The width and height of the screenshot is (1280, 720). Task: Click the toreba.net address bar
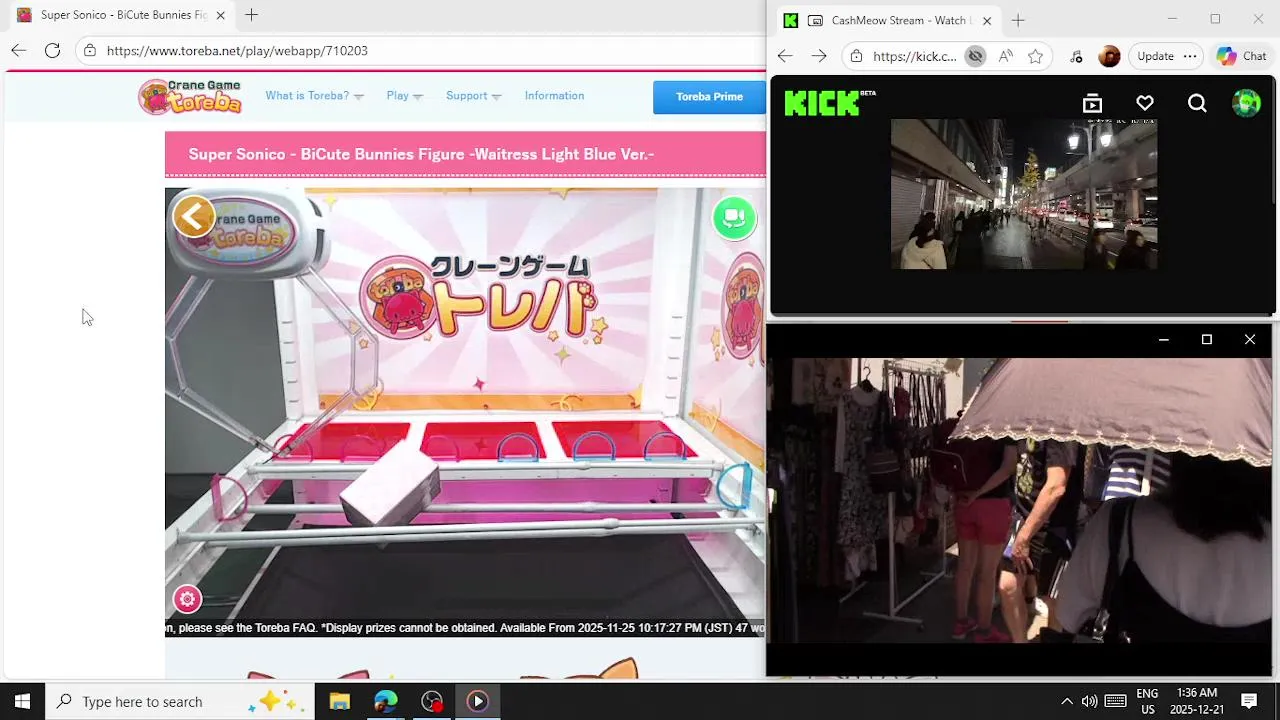420,50
